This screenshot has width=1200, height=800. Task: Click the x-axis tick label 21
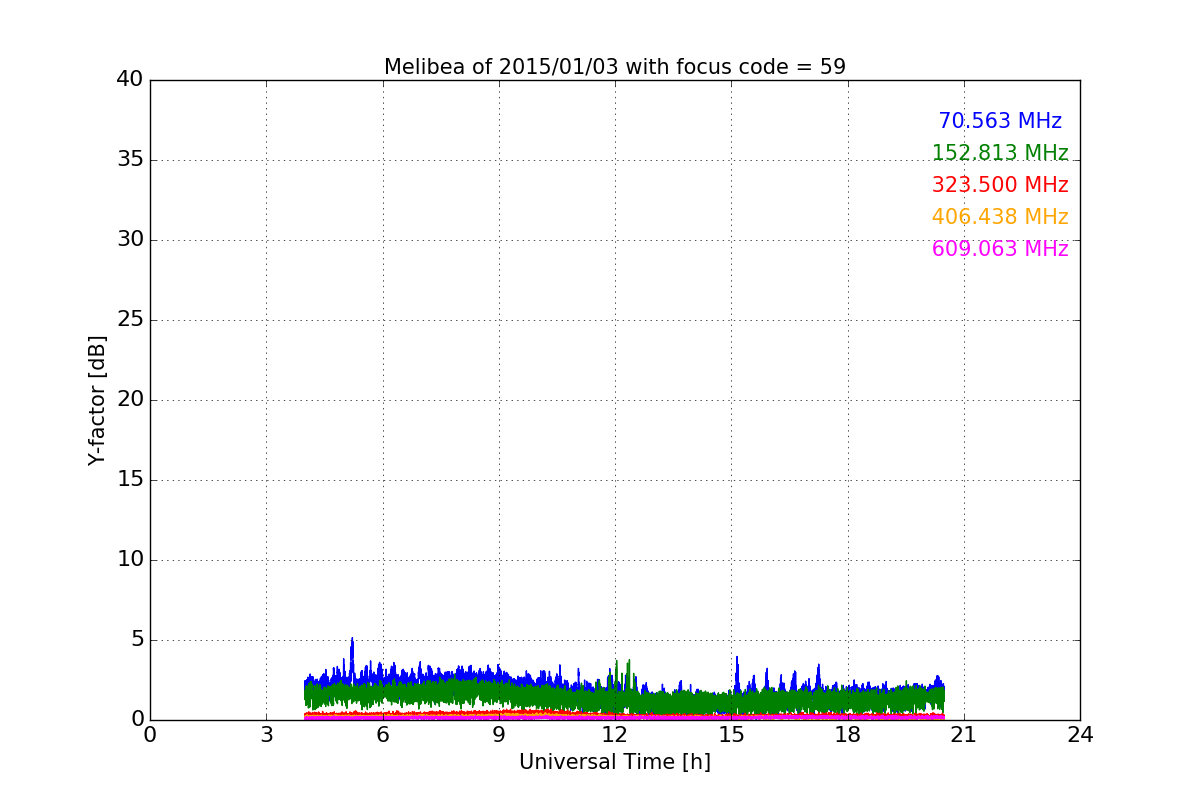coord(964,735)
